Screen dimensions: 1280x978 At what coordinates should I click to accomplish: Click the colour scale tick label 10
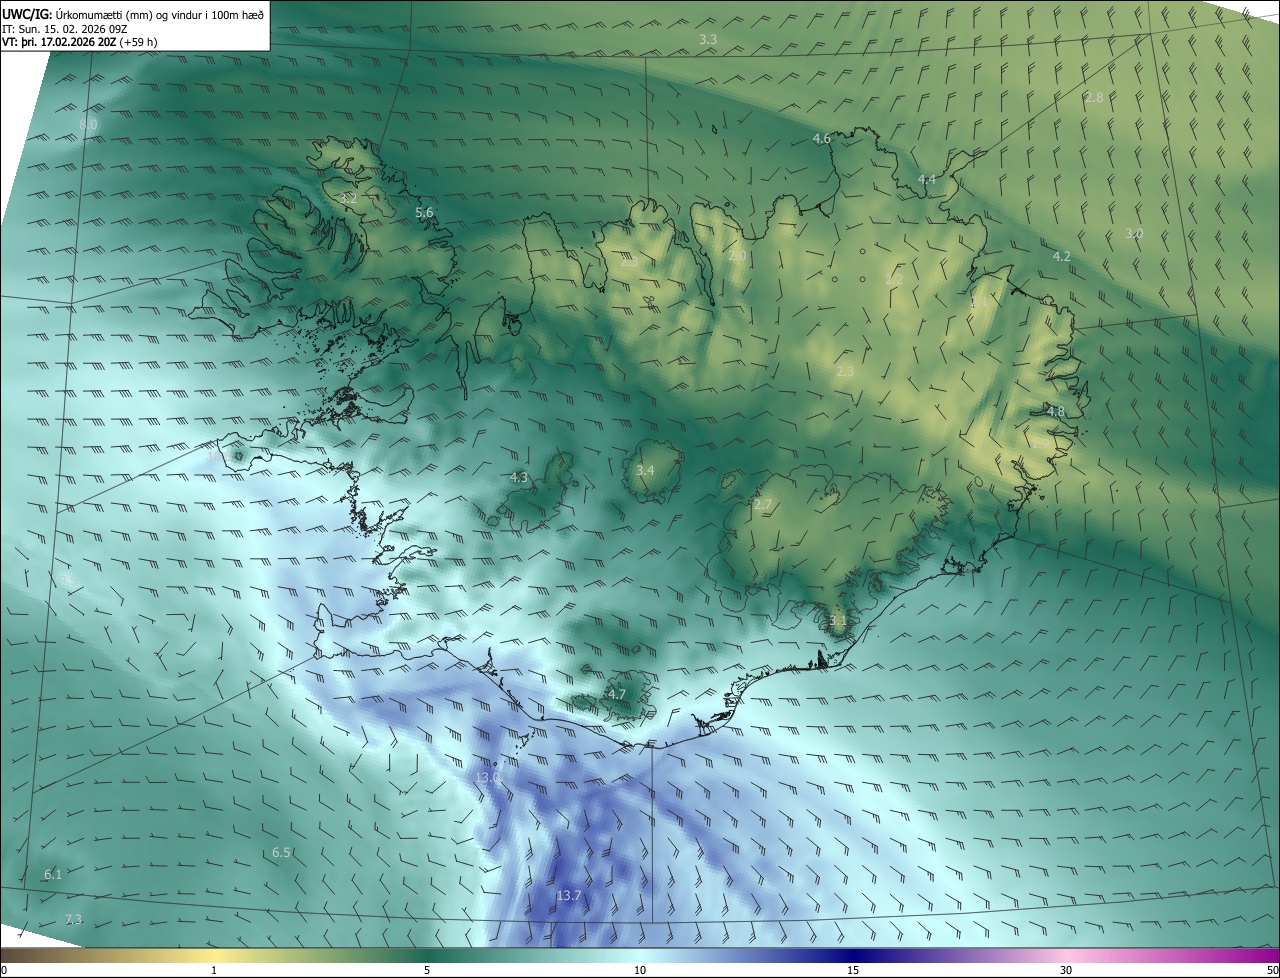coord(640,970)
